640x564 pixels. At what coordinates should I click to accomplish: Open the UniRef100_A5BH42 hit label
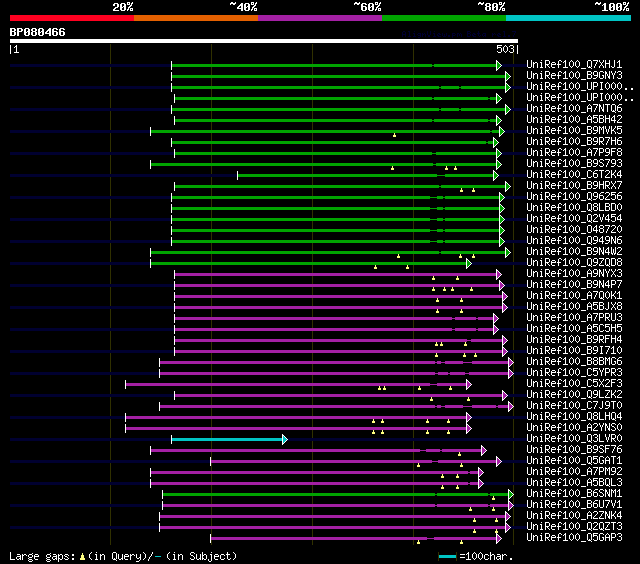(574, 120)
